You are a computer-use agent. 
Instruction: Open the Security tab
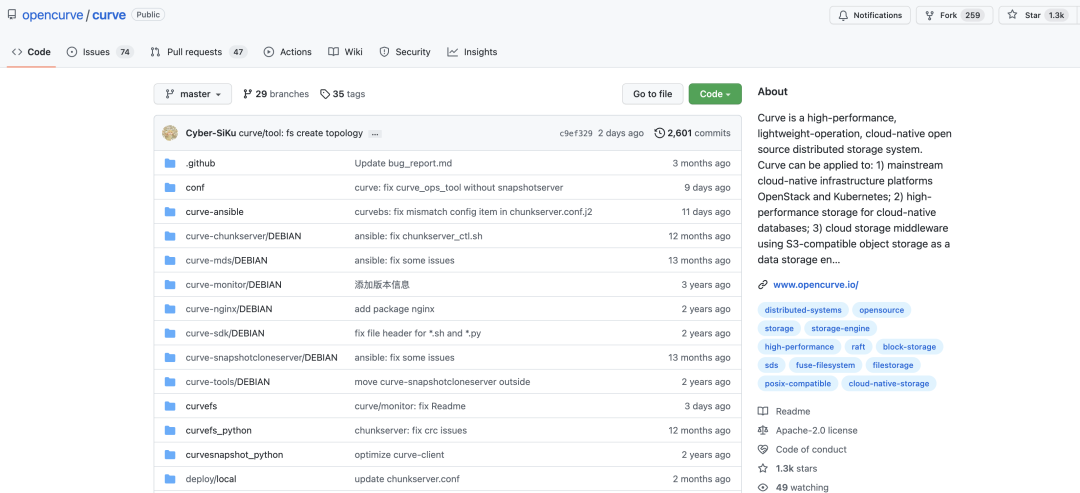click(x=405, y=52)
